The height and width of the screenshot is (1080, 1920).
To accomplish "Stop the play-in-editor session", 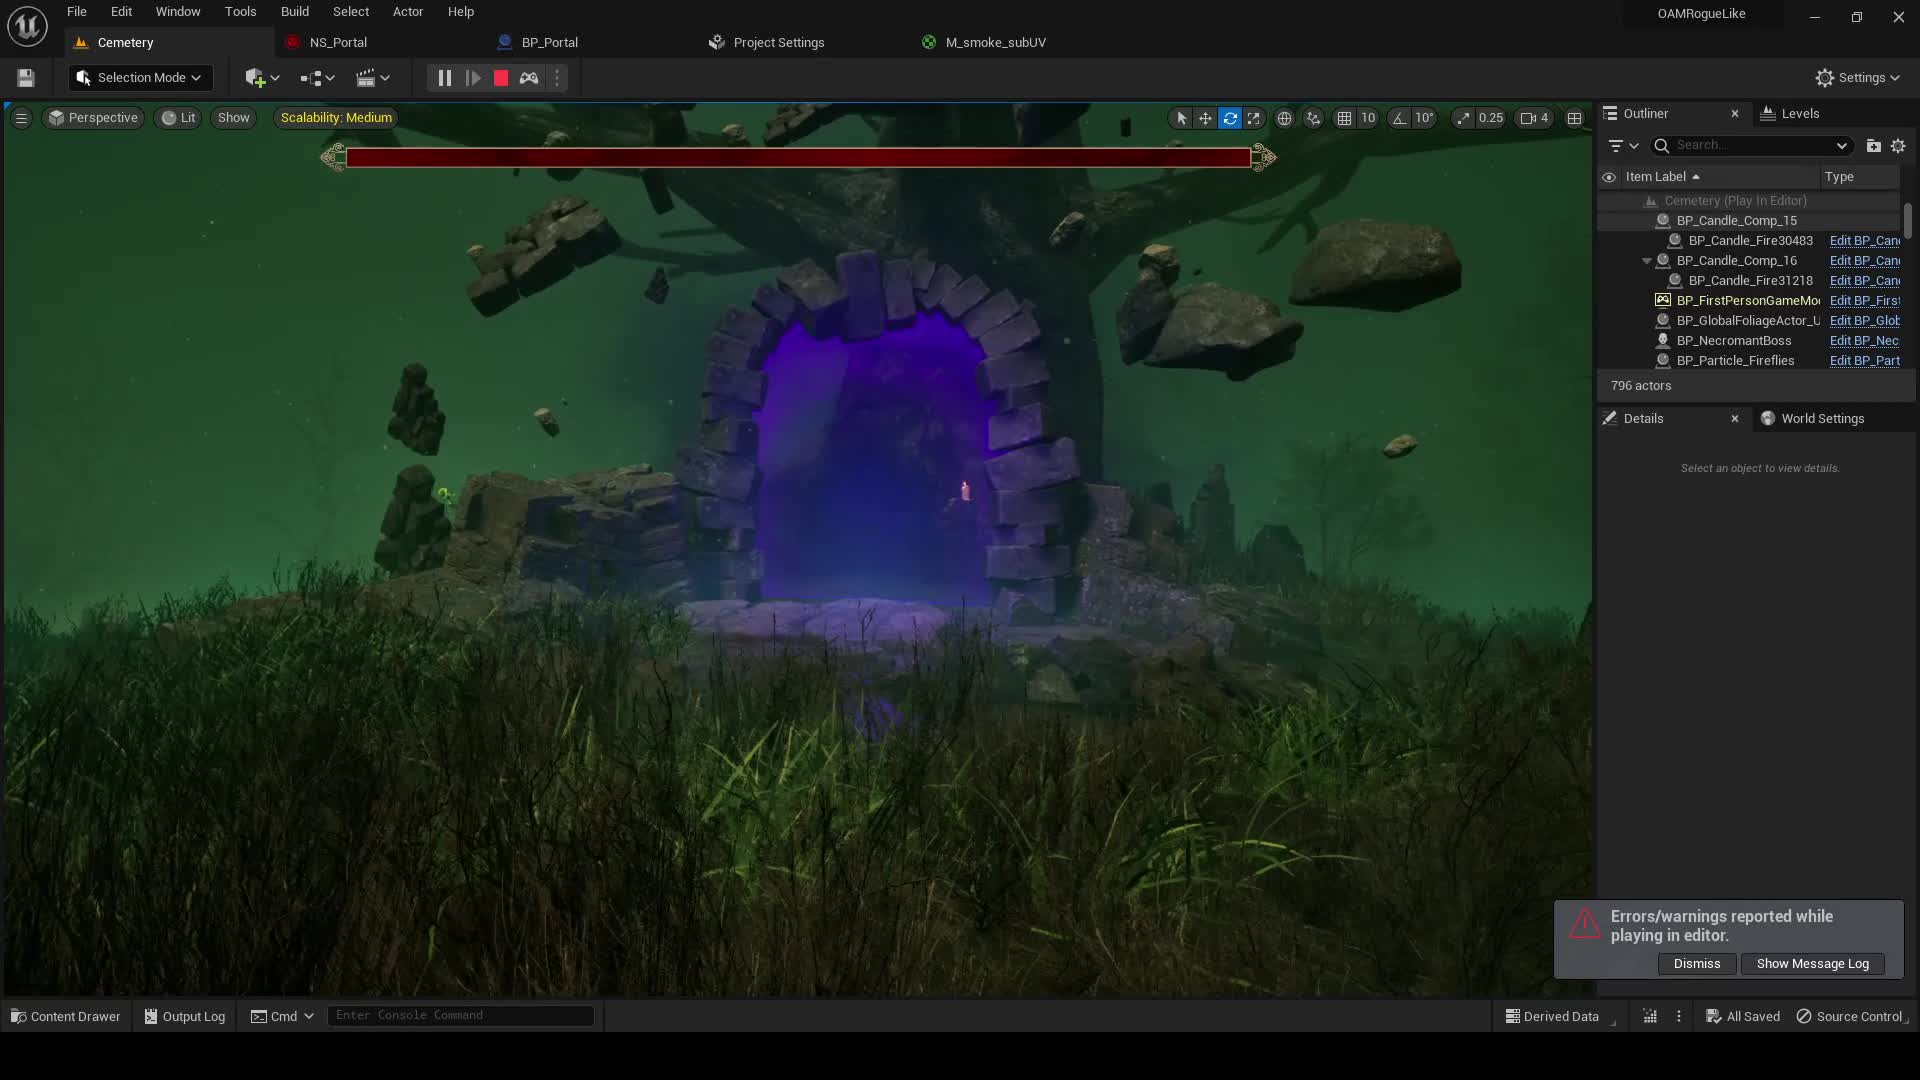I will tap(501, 78).
